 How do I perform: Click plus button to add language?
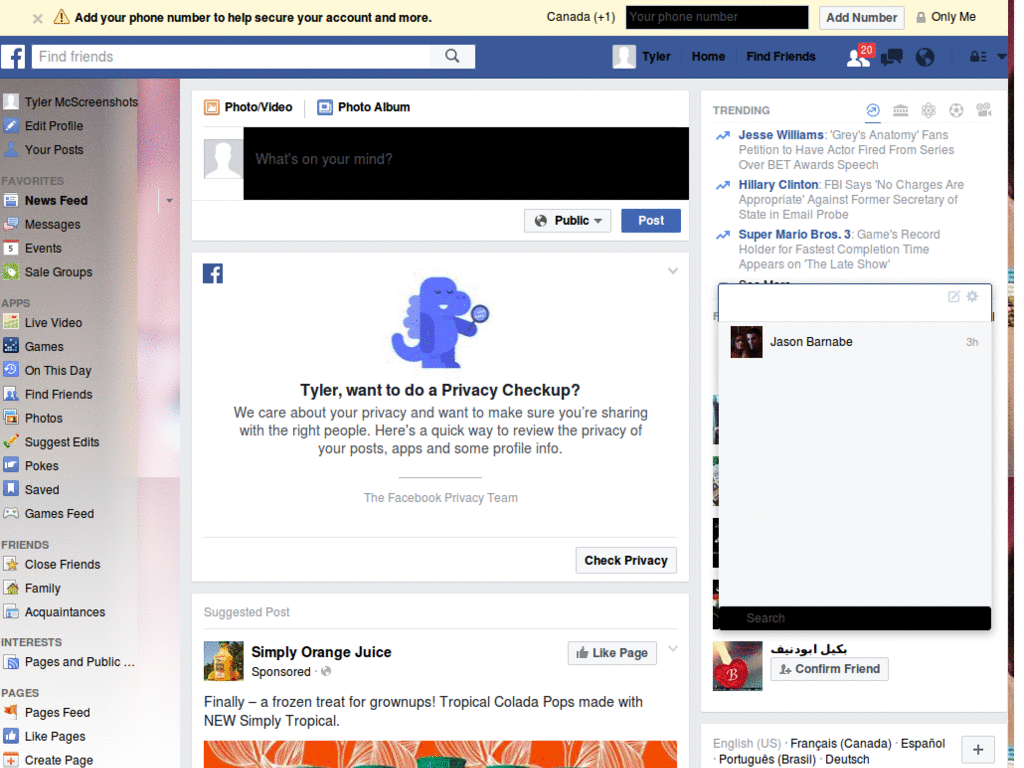(x=978, y=750)
